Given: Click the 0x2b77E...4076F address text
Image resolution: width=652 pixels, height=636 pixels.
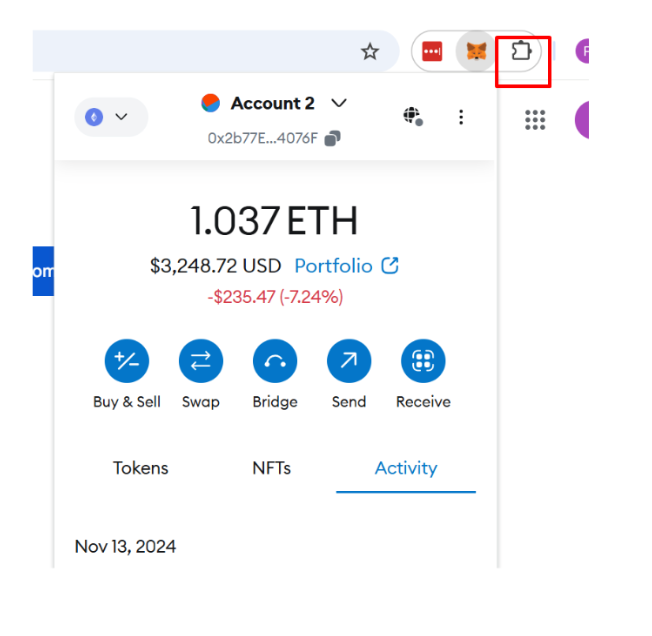Looking at the screenshot, I should coord(262,138).
